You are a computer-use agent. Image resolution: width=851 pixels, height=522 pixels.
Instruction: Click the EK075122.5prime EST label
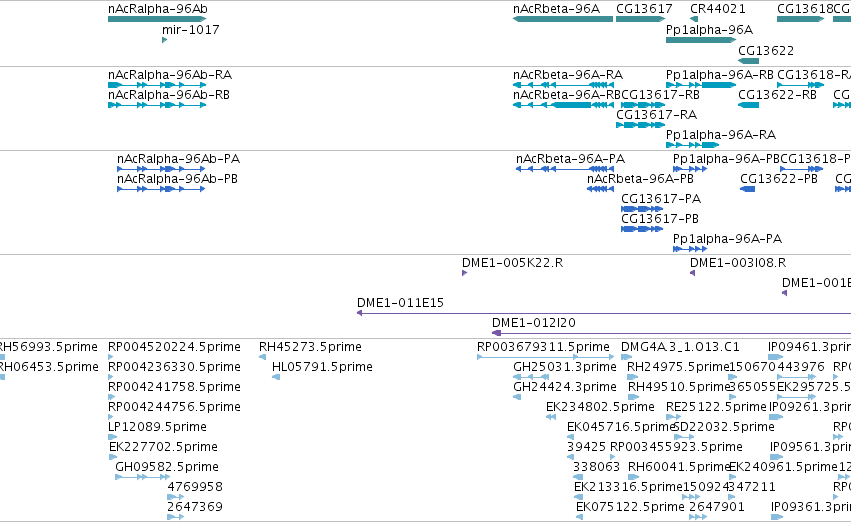coord(630,507)
